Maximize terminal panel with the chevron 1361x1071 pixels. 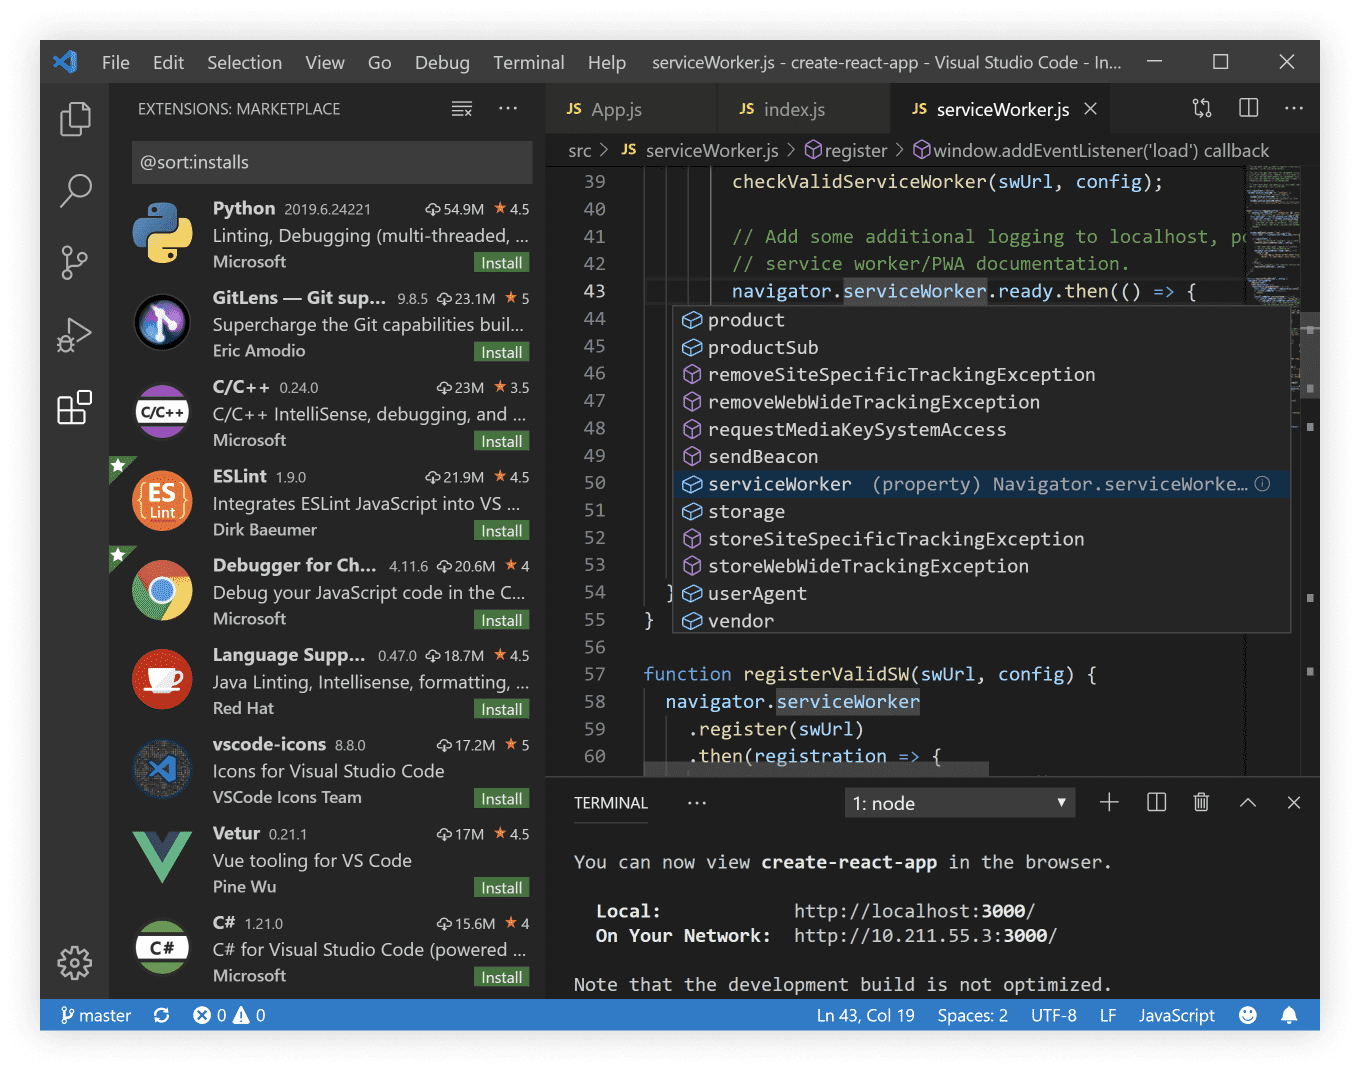tap(1247, 802)
